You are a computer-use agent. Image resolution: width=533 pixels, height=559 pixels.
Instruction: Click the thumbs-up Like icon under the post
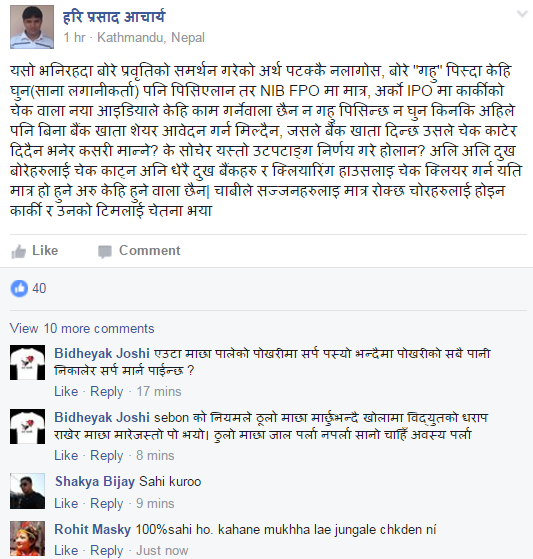coord(19,251)
